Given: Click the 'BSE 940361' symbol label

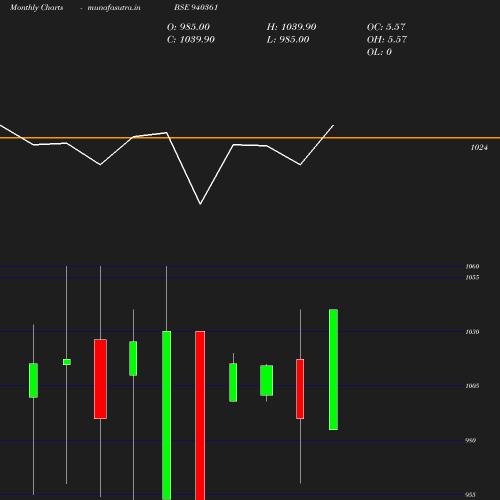Looking at the screenshot, I should click(196, 7).
